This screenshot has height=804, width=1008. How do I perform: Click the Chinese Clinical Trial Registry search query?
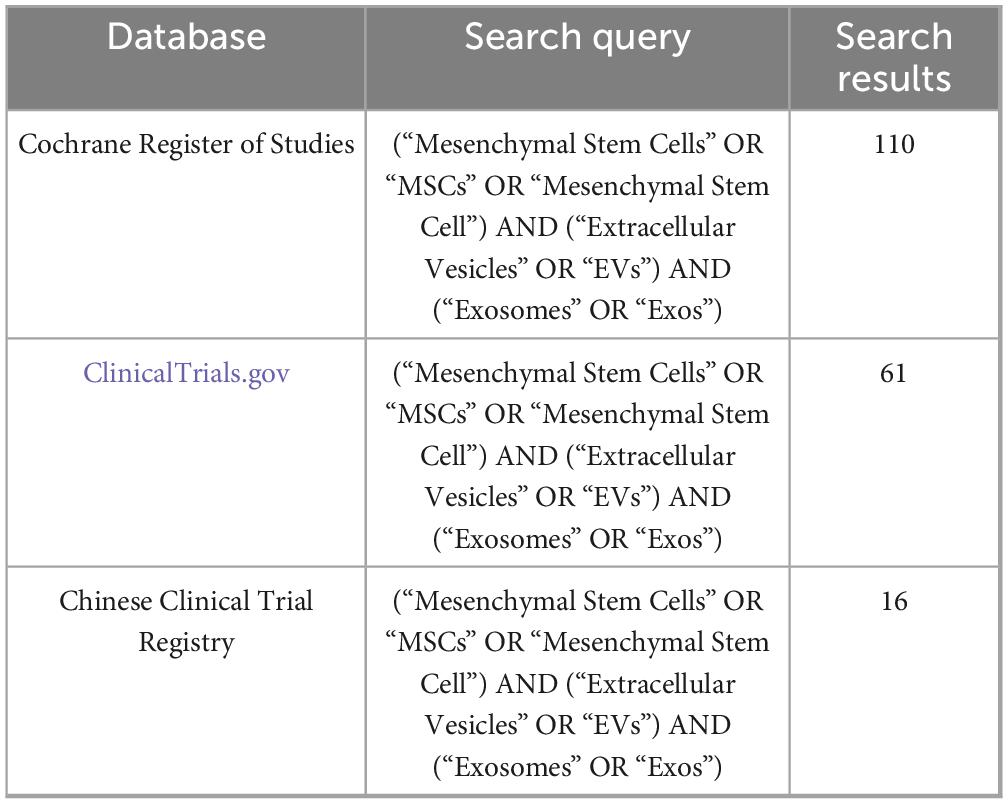577,684
